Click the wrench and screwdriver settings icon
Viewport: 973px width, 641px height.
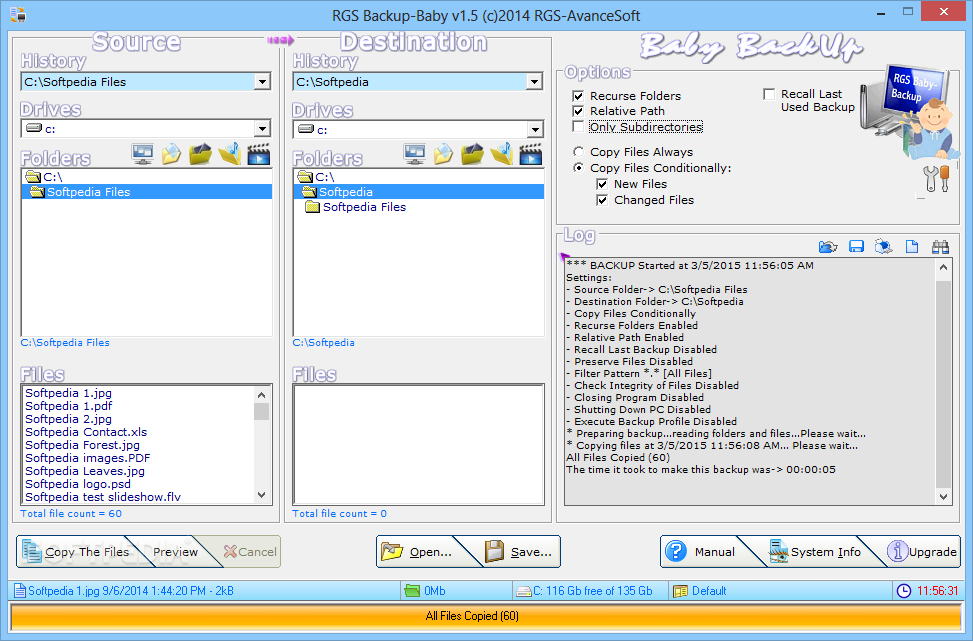(x=936, y=179)
